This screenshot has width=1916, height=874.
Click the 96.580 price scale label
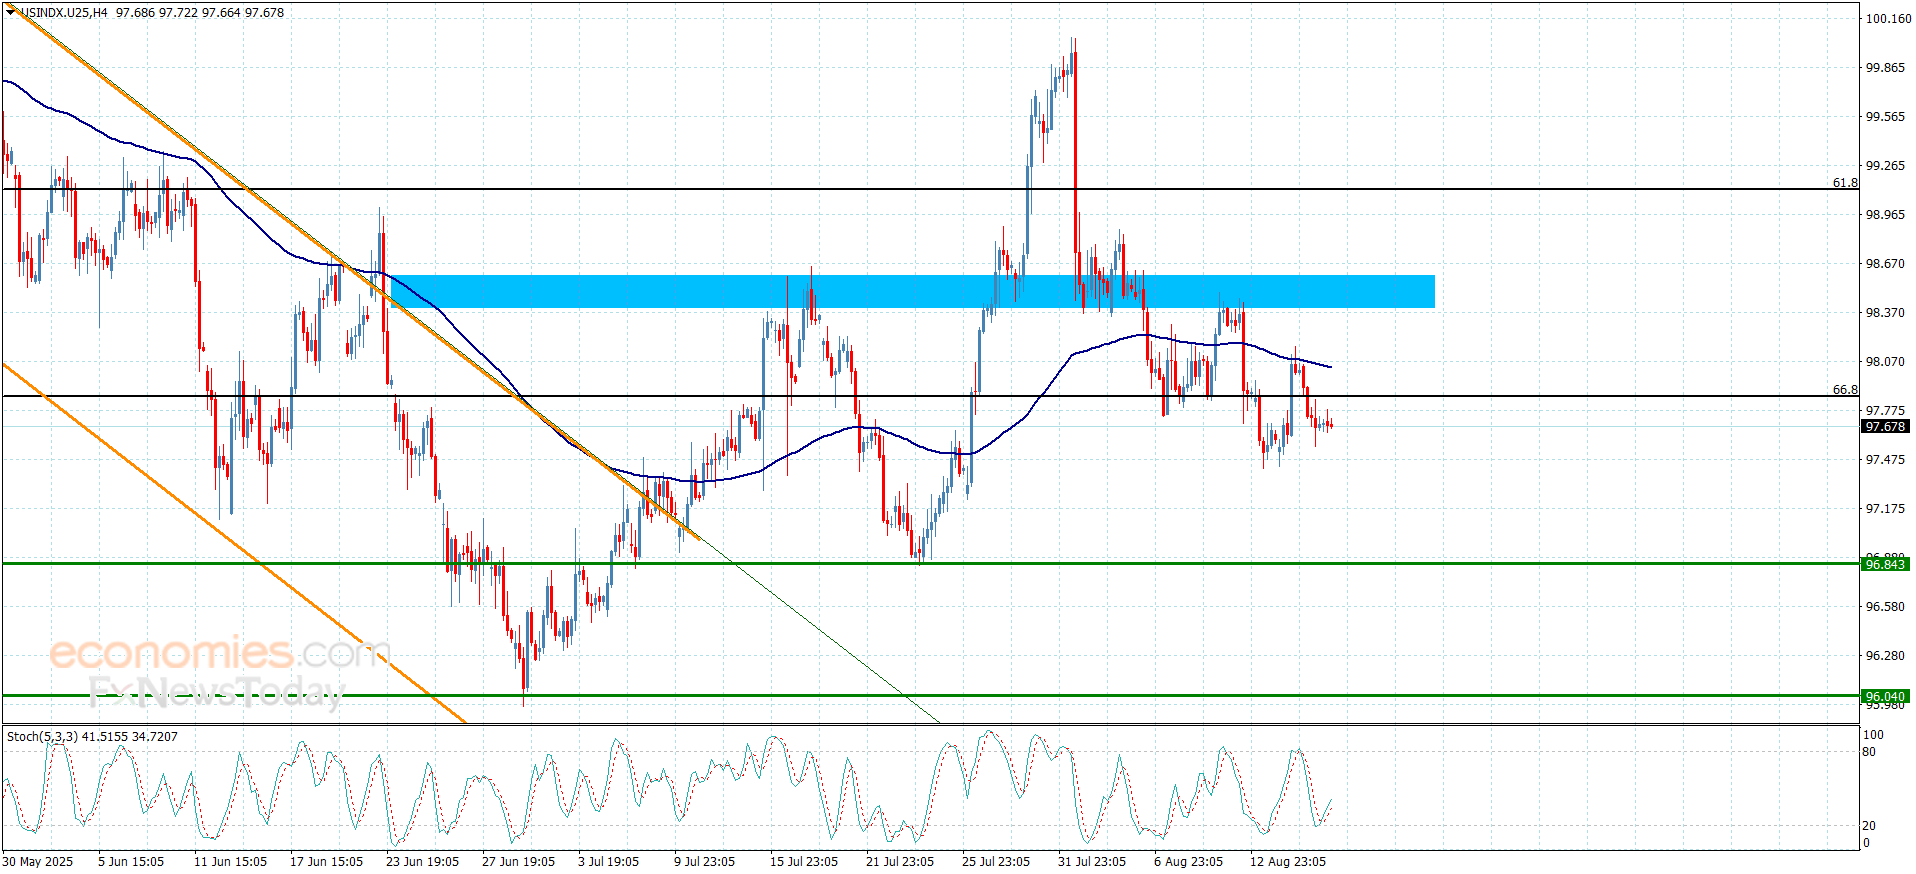1885,607
